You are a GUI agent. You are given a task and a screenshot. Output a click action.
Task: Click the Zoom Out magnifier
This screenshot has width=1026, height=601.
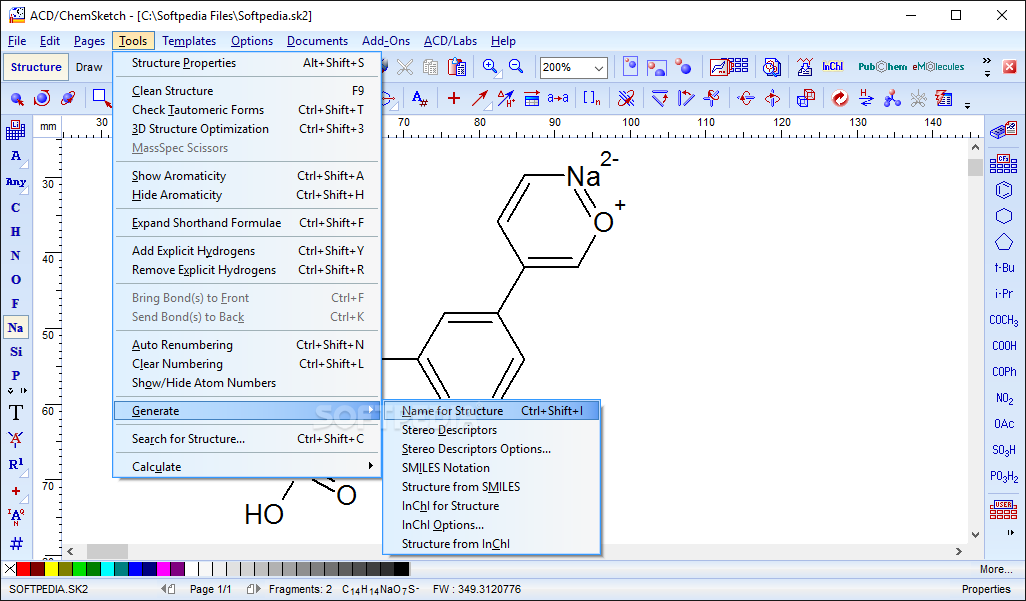(x=516, y=67)
